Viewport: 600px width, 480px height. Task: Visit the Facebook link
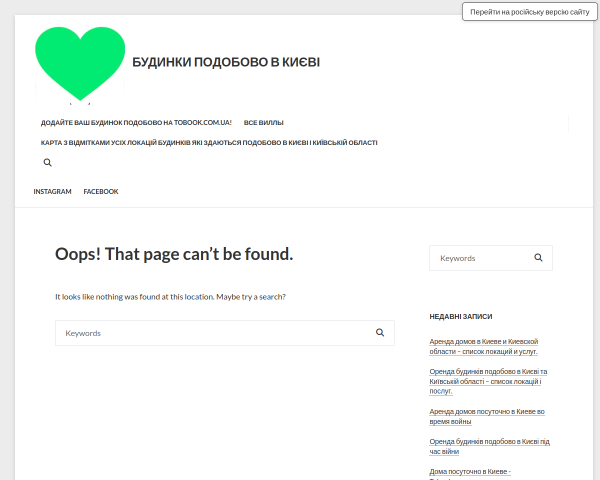101,191
